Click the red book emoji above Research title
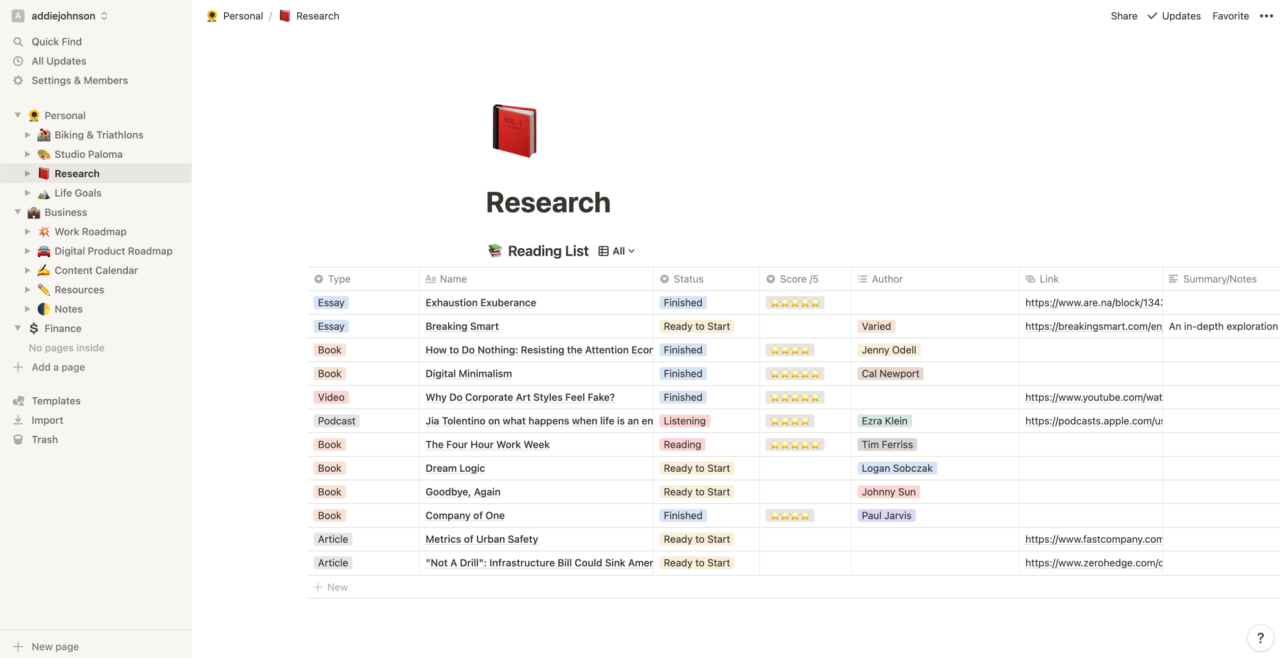 (514, 130)
